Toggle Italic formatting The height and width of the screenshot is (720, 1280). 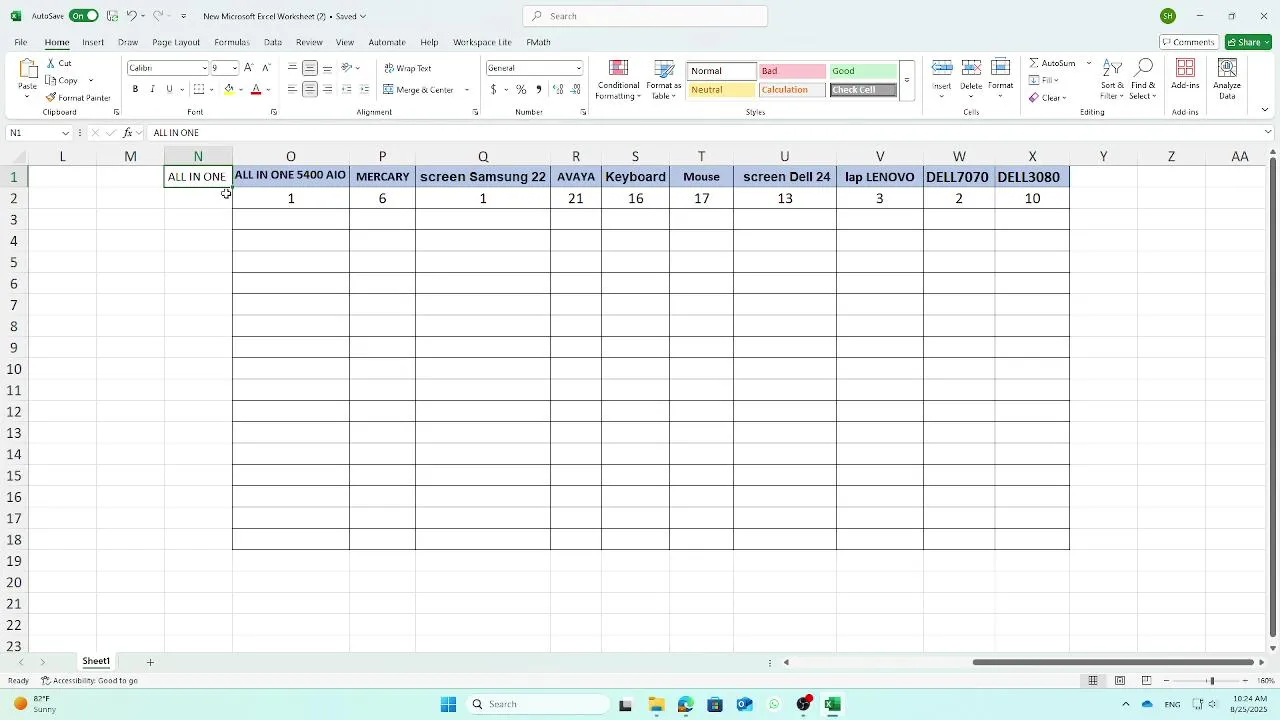152,89
